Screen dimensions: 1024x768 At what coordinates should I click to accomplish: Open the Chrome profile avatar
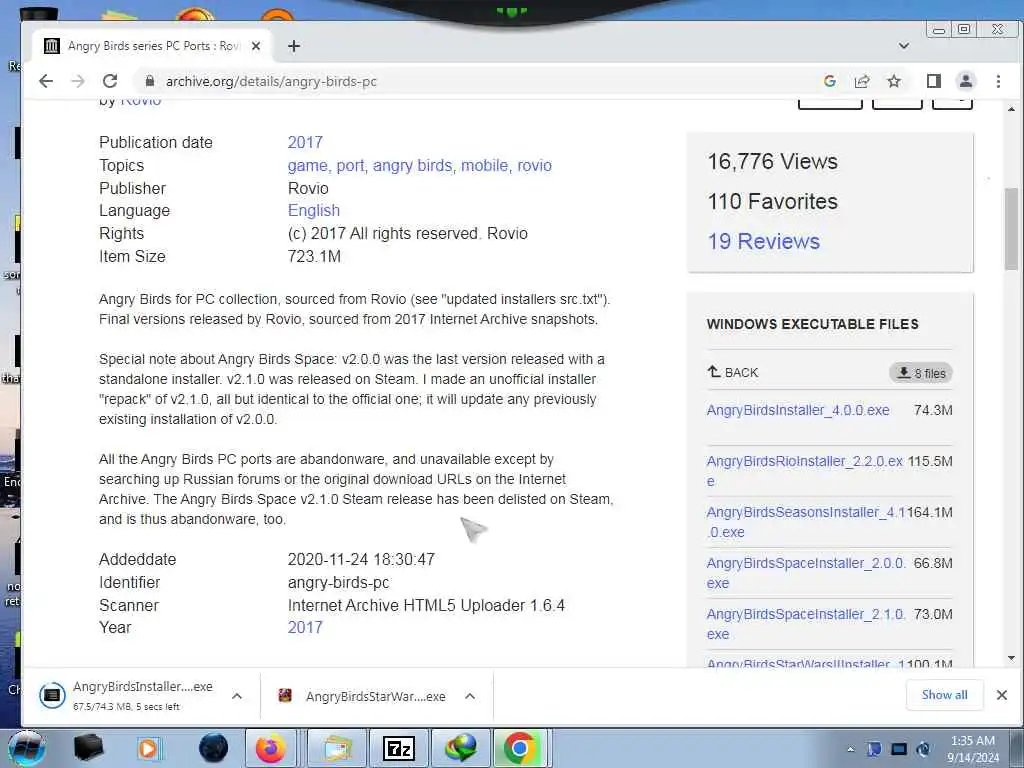(966, 81)
